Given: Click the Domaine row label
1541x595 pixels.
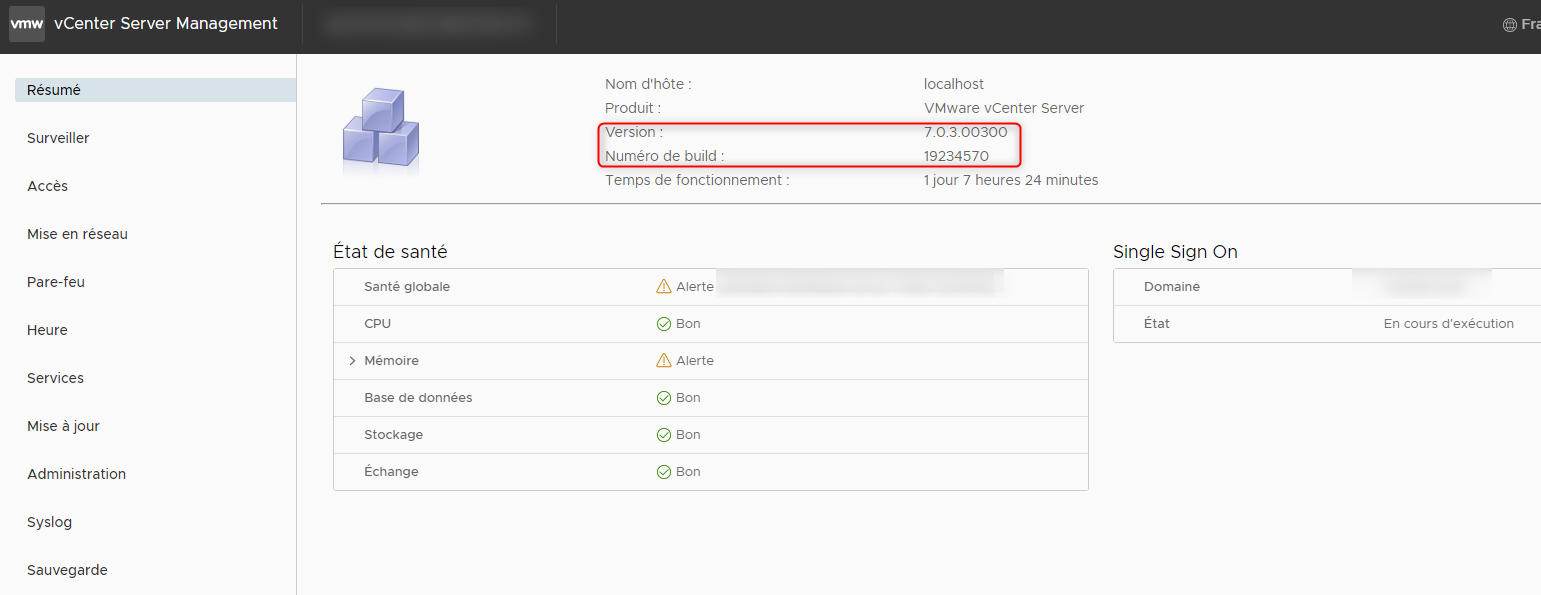Looking at the screenshot, I should click(x=1172, y=286).
